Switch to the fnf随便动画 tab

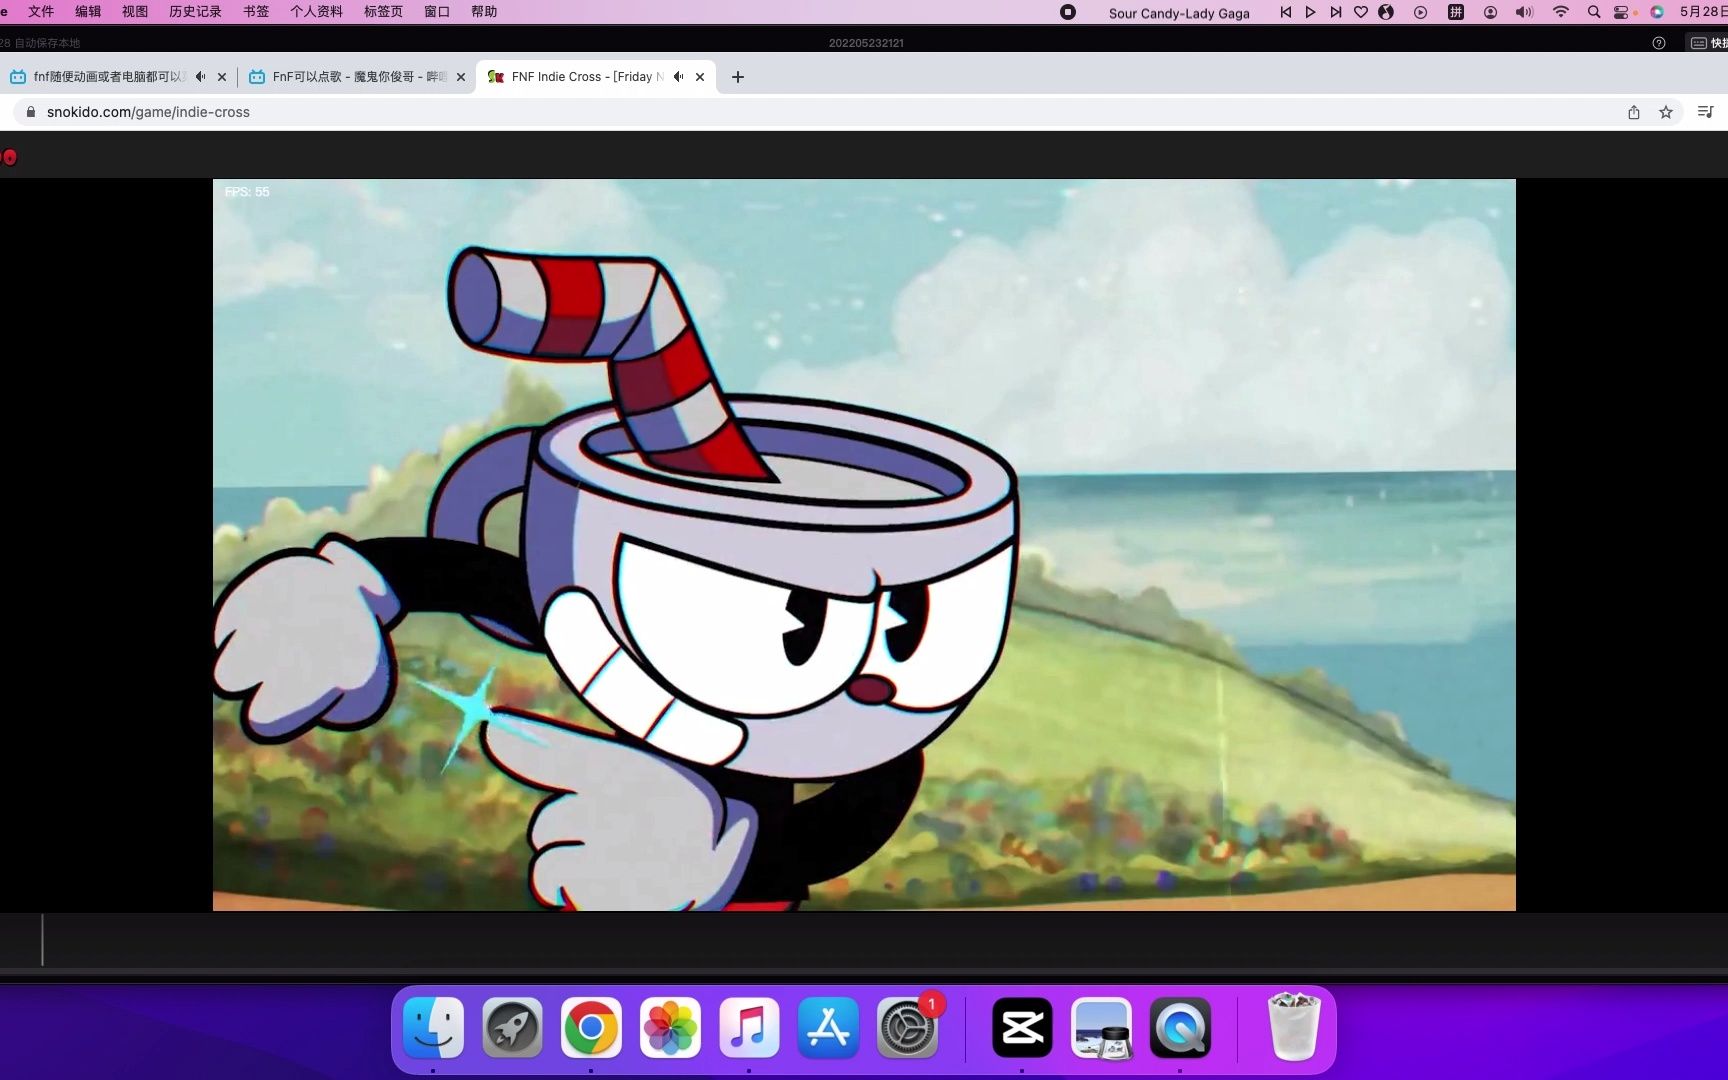(x=108, y=77)
